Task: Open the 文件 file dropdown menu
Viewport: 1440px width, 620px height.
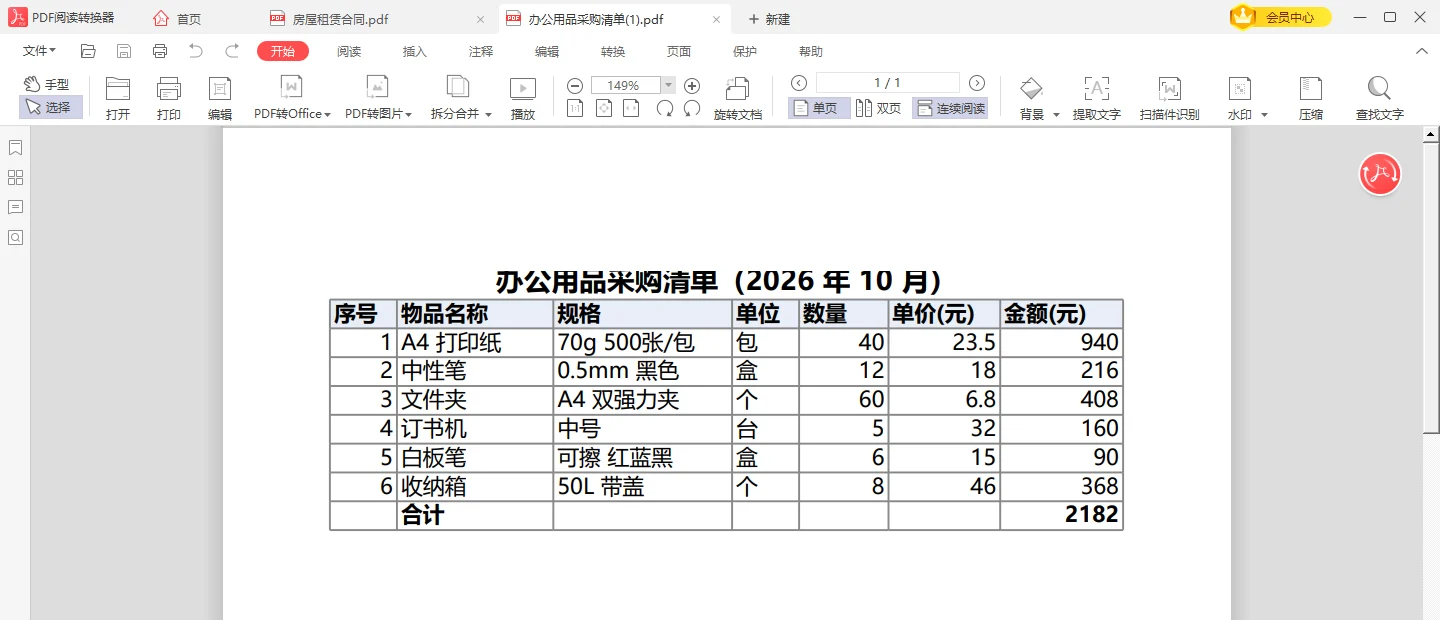Action: [39, 51]
